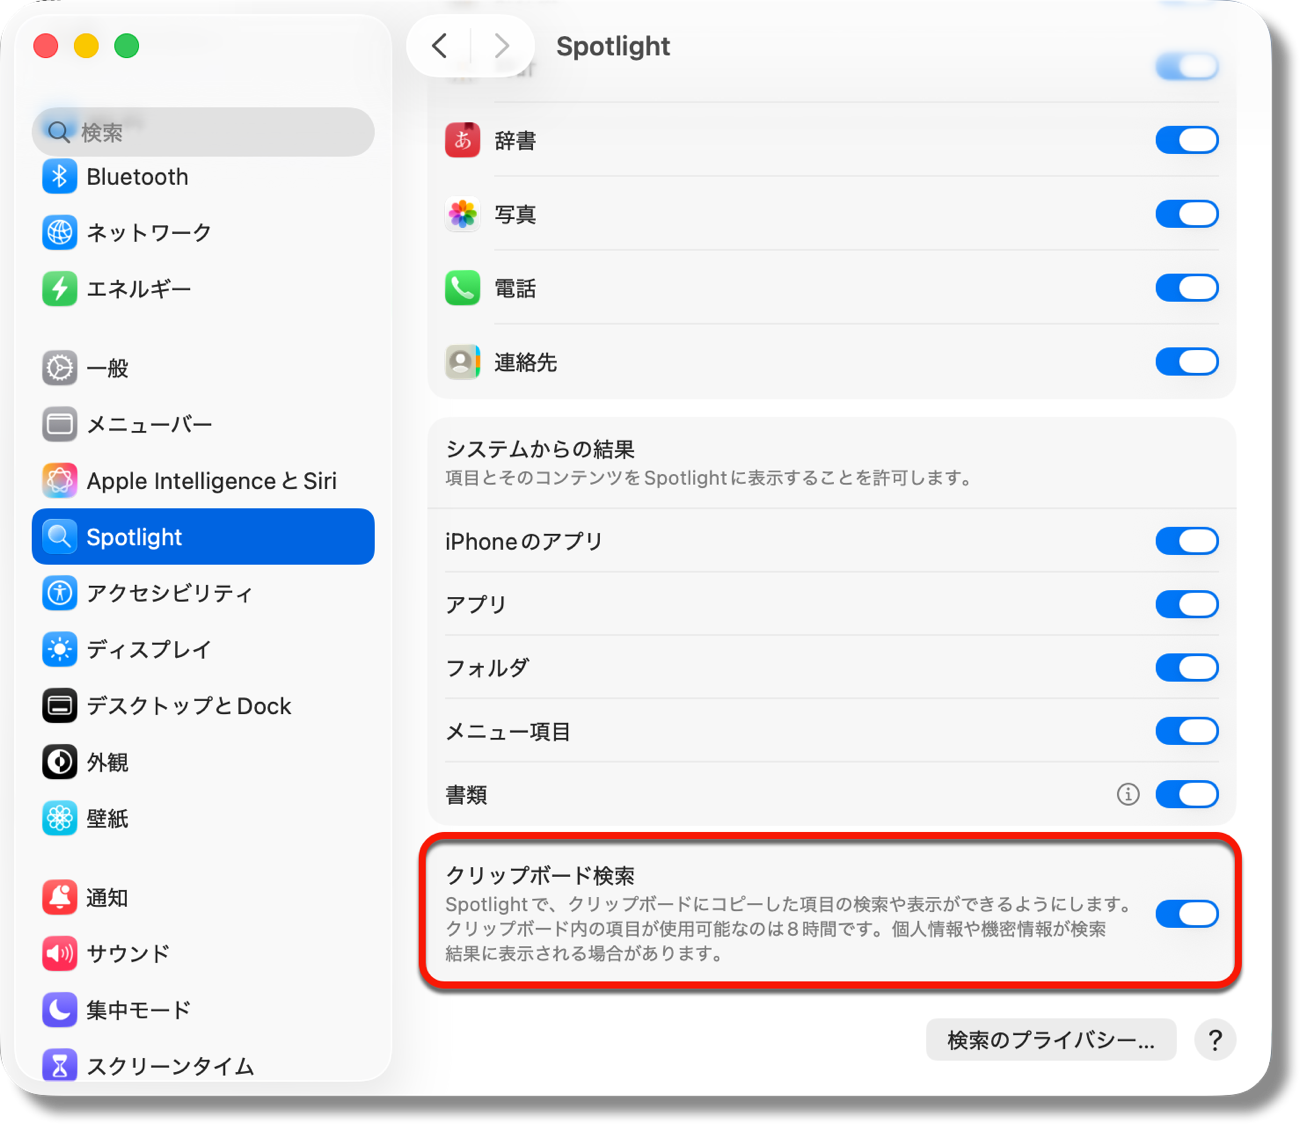Switch off the 連絡先 toggle
The image size is (1300, 1124).
point(1186,362)
